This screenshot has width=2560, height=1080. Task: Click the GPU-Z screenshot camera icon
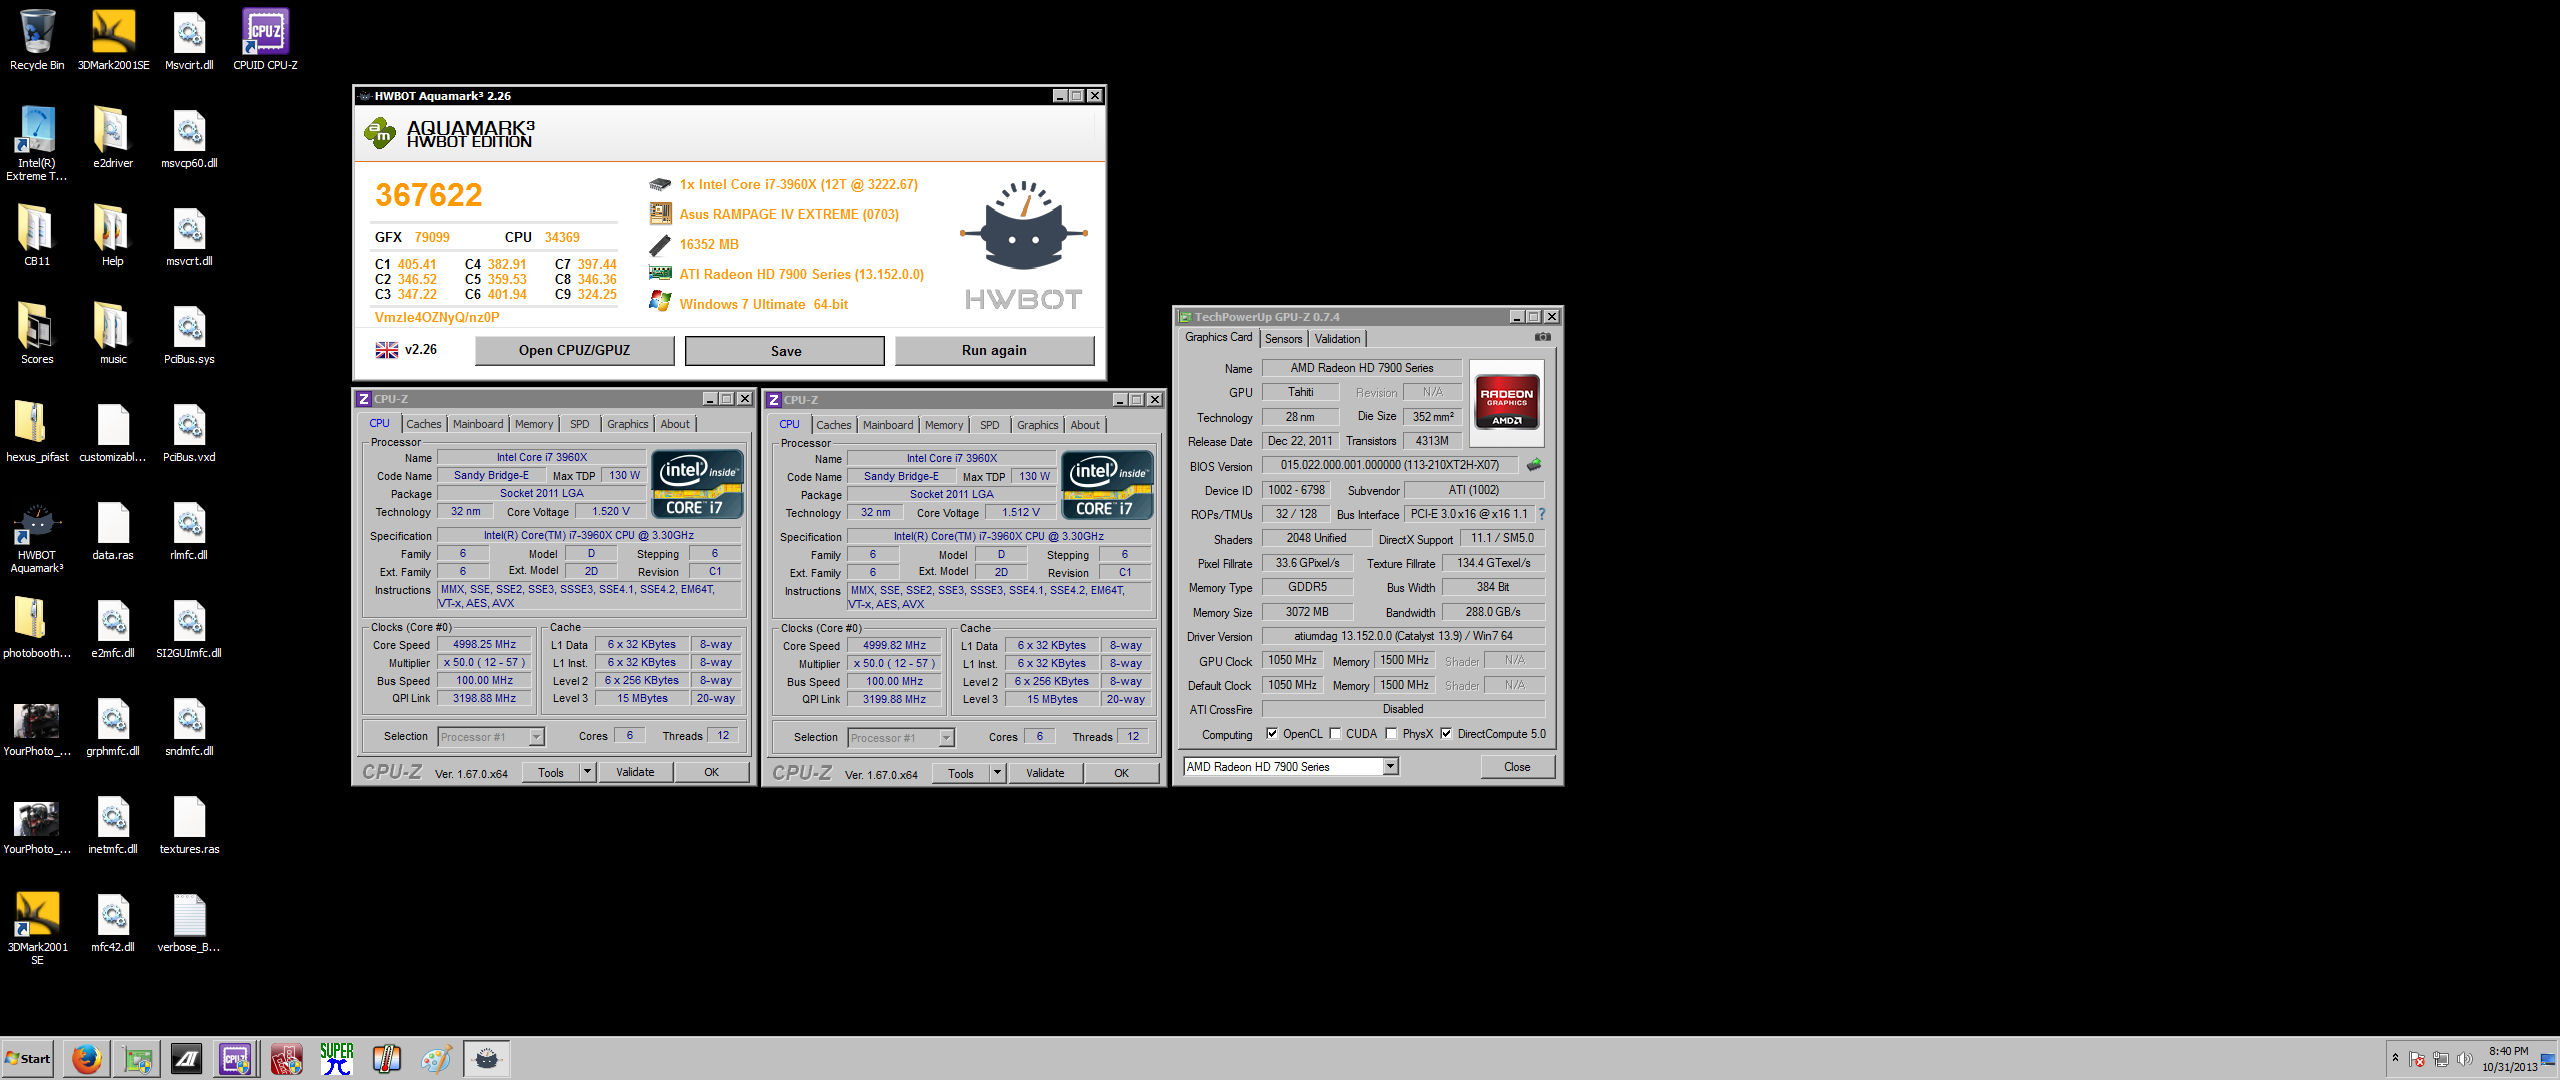point(1543,337)
